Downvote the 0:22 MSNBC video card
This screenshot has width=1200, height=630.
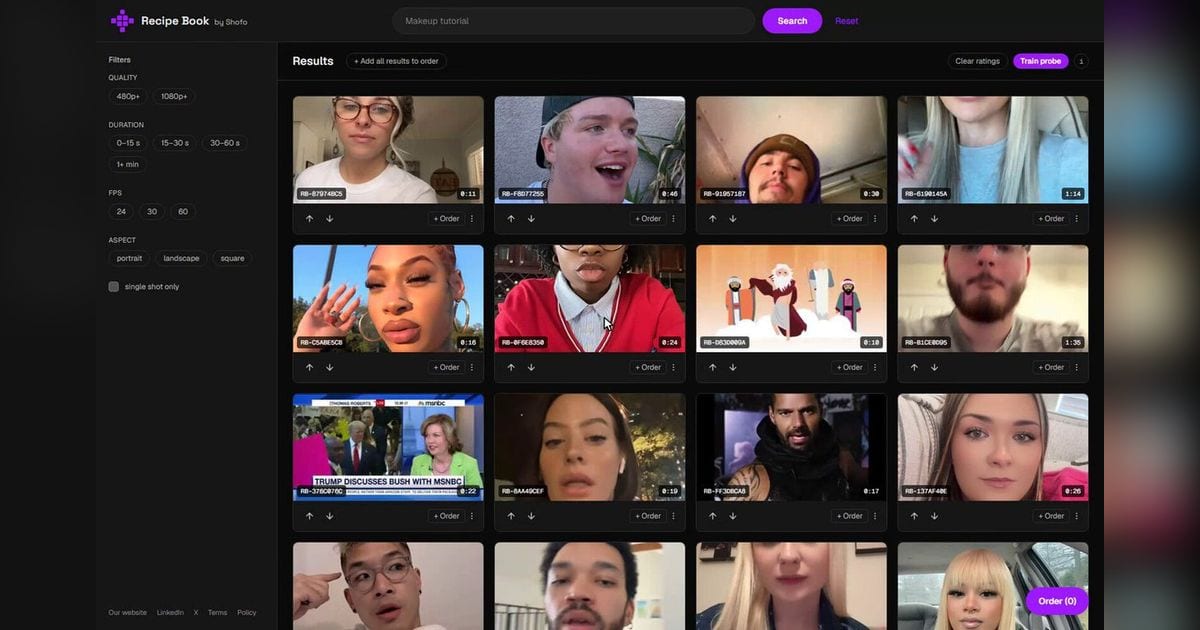click(329, 516)
